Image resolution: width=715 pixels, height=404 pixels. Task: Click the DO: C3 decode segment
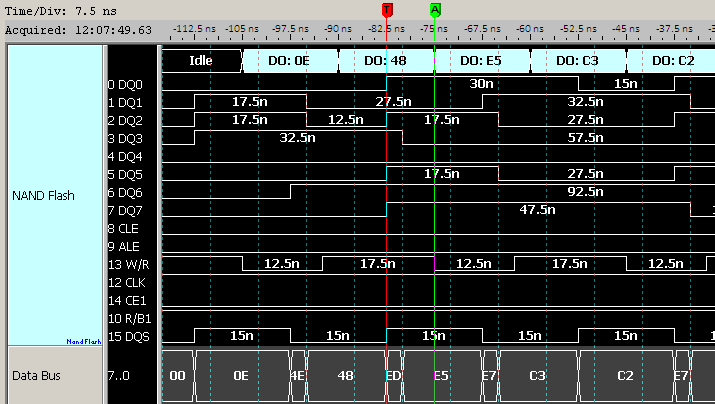click(x=578, y=61)
